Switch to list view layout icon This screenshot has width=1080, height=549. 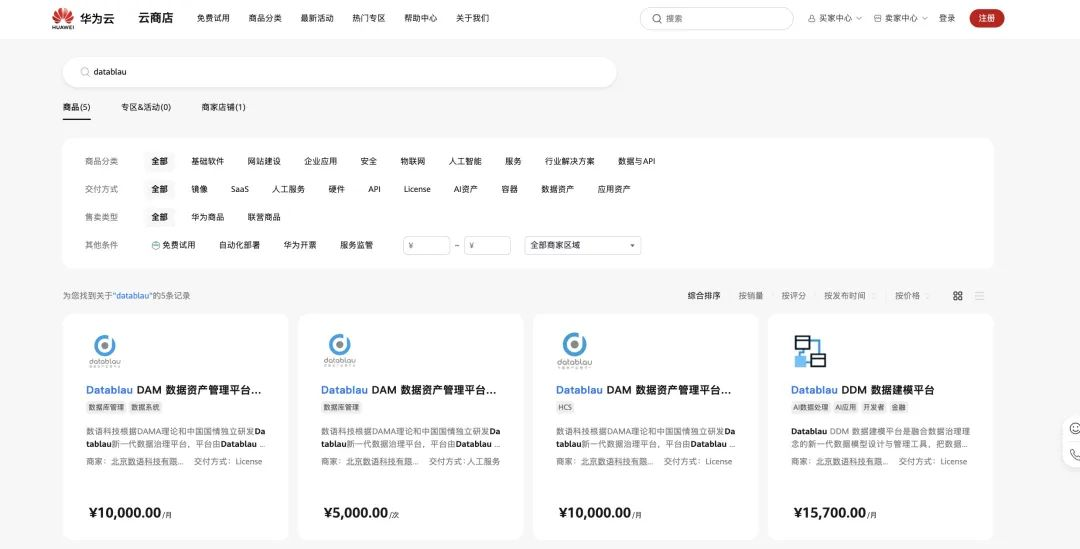tap(979, 296)
